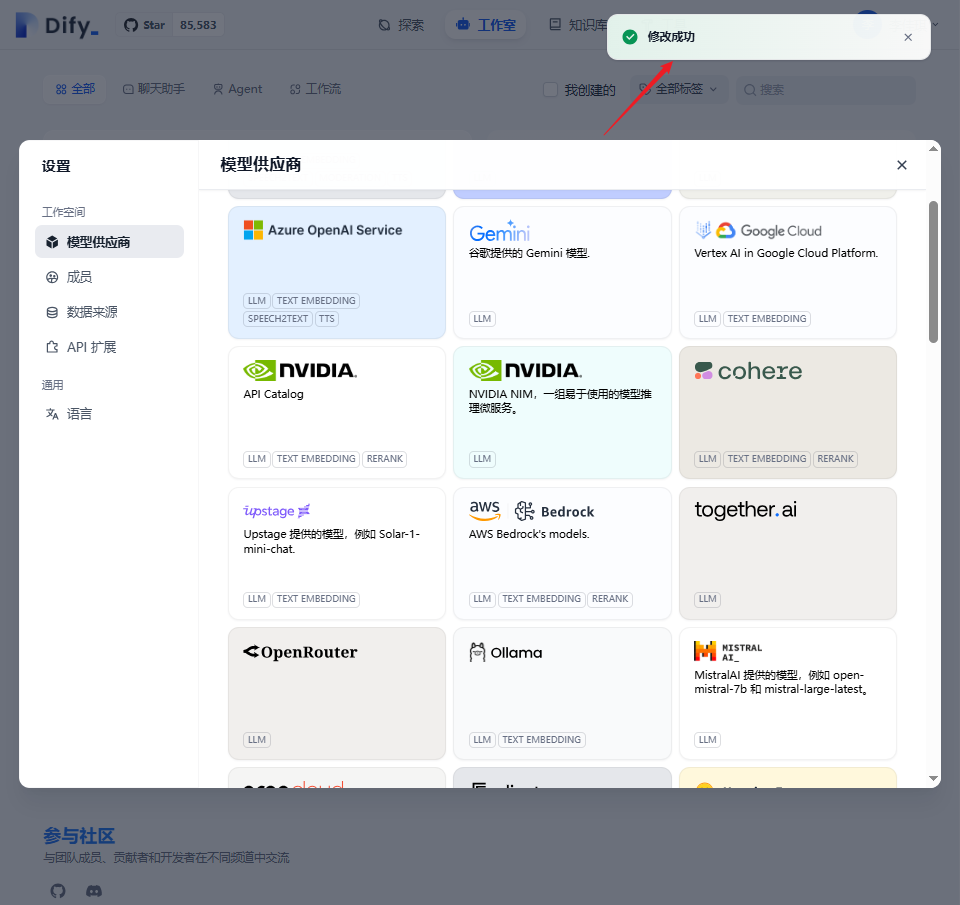Switch to the 工作室 navigation tab
The image size is (960, 905).
coord(486,25)
